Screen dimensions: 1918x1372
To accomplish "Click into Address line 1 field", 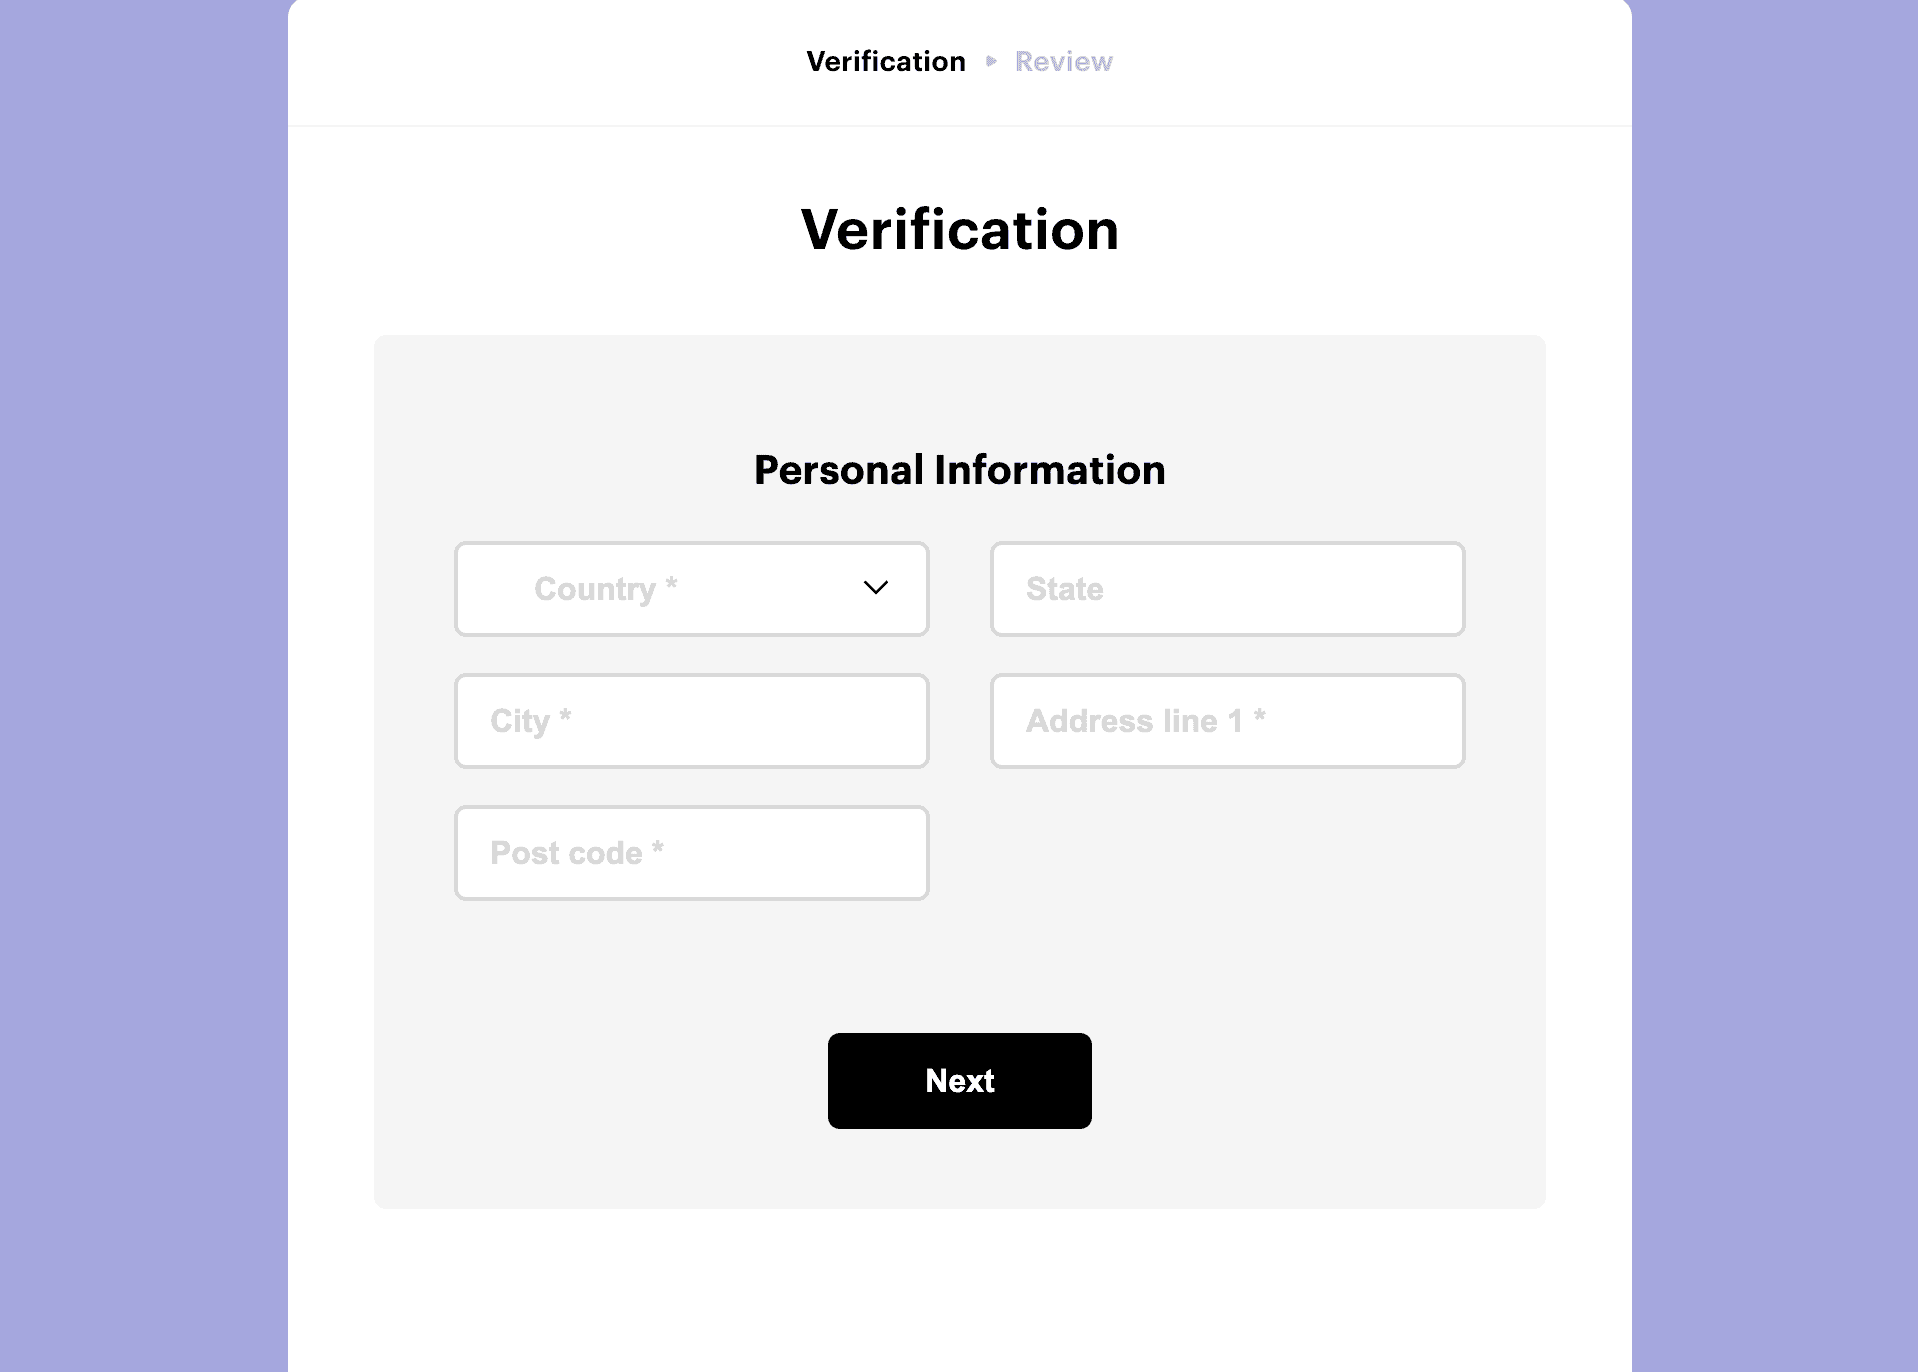I will pos(1227,721).
